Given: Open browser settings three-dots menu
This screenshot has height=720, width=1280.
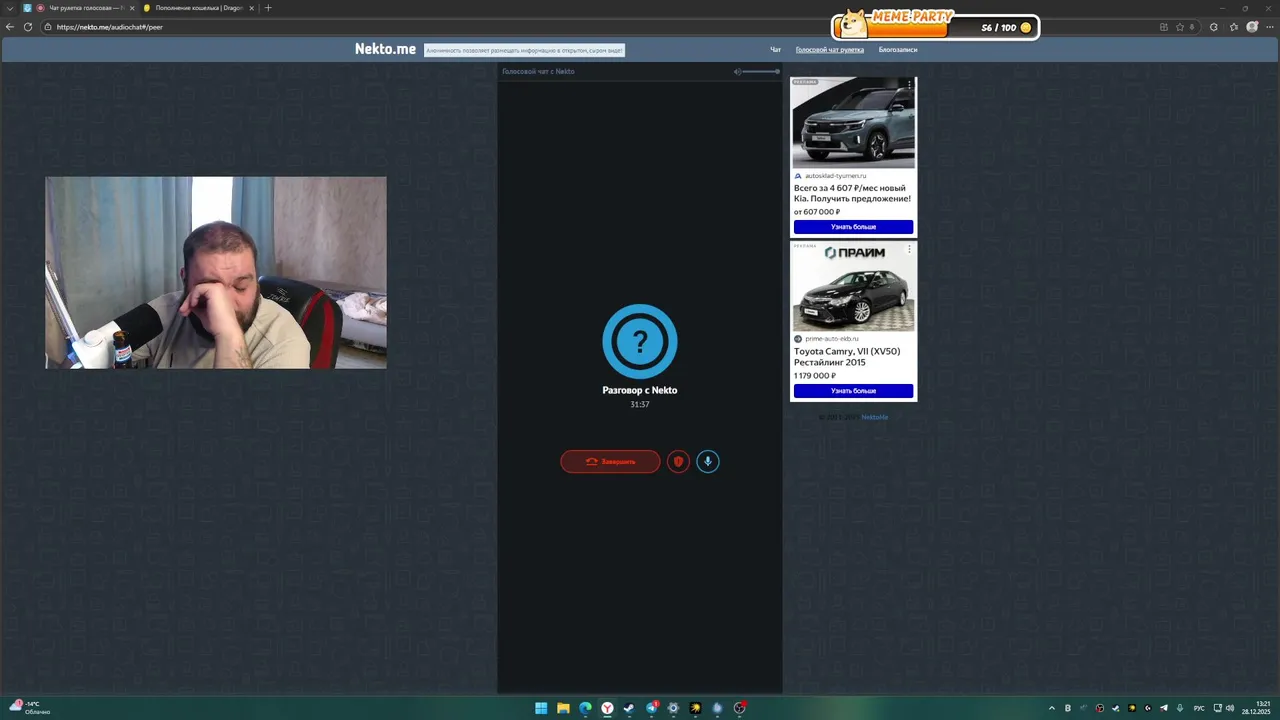Looking at the screenshot, I should (x=1270, y=27).
